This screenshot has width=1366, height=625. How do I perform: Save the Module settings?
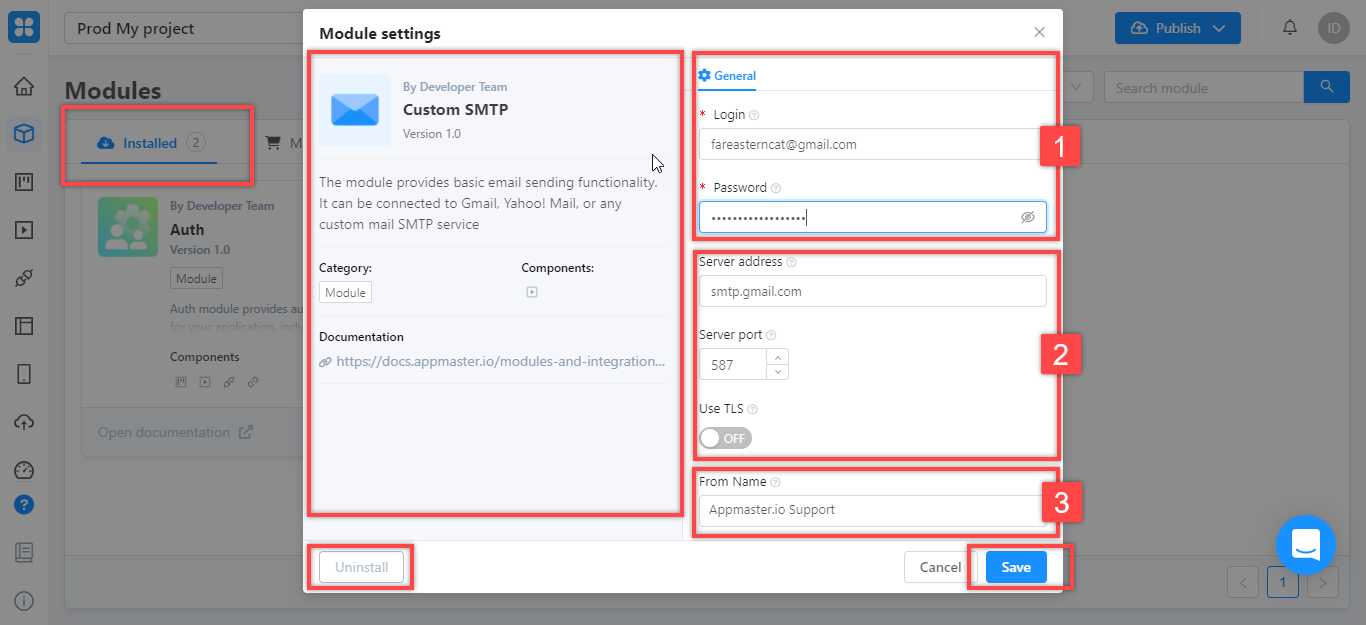pos(1015,566)
